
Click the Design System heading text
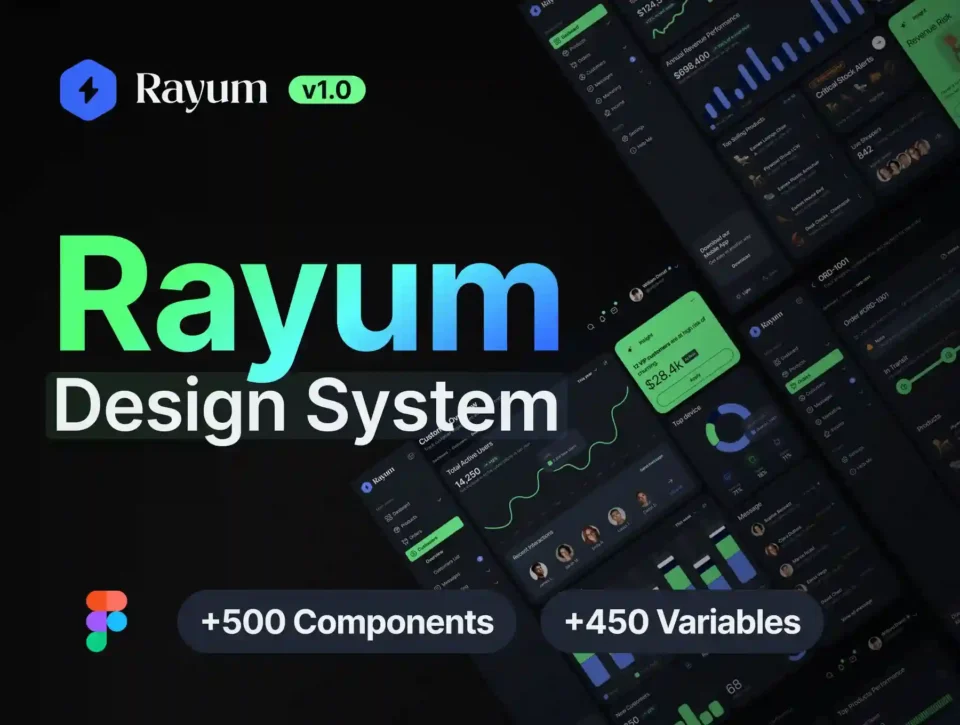point(305,408)
